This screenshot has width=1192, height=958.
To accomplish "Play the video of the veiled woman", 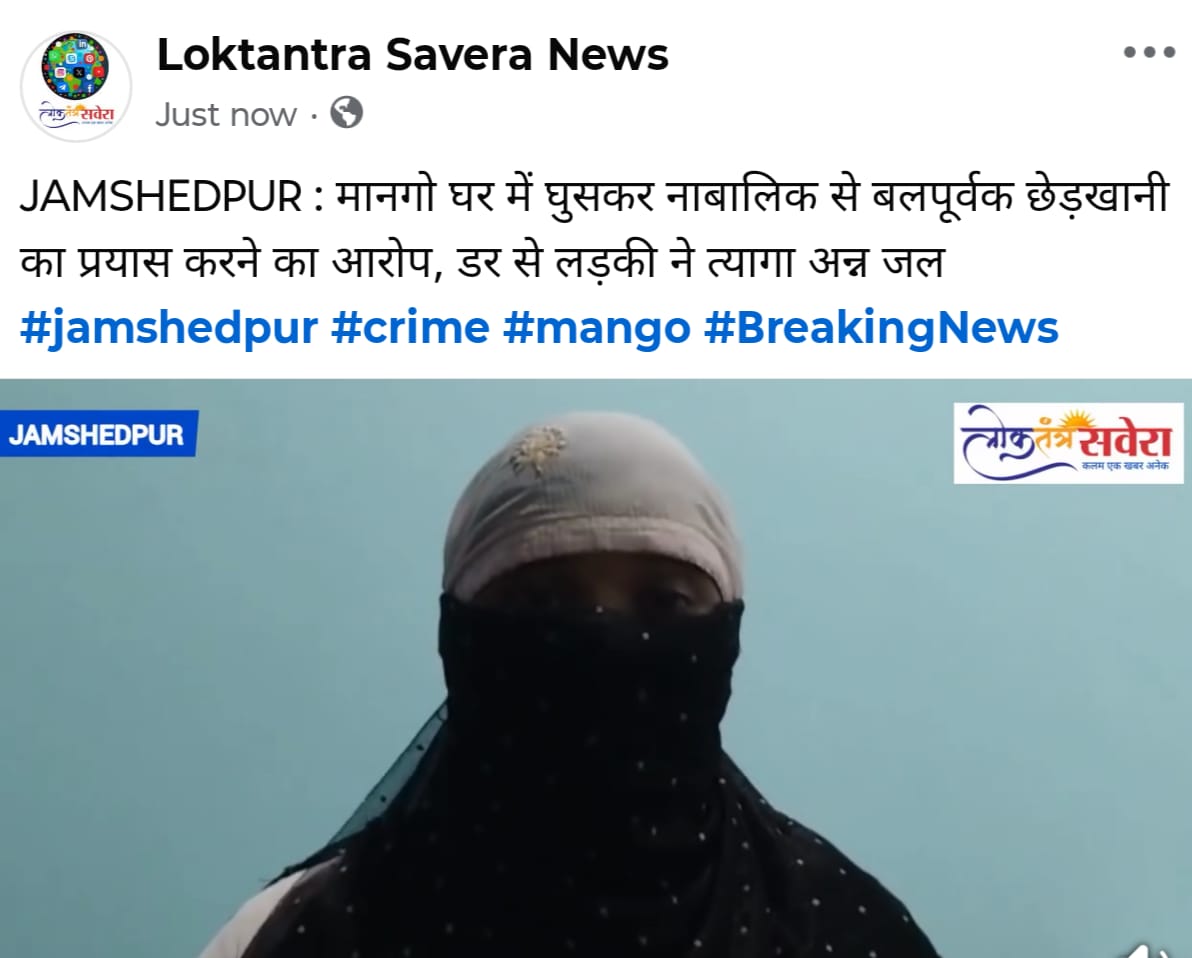I will (596, 668).
